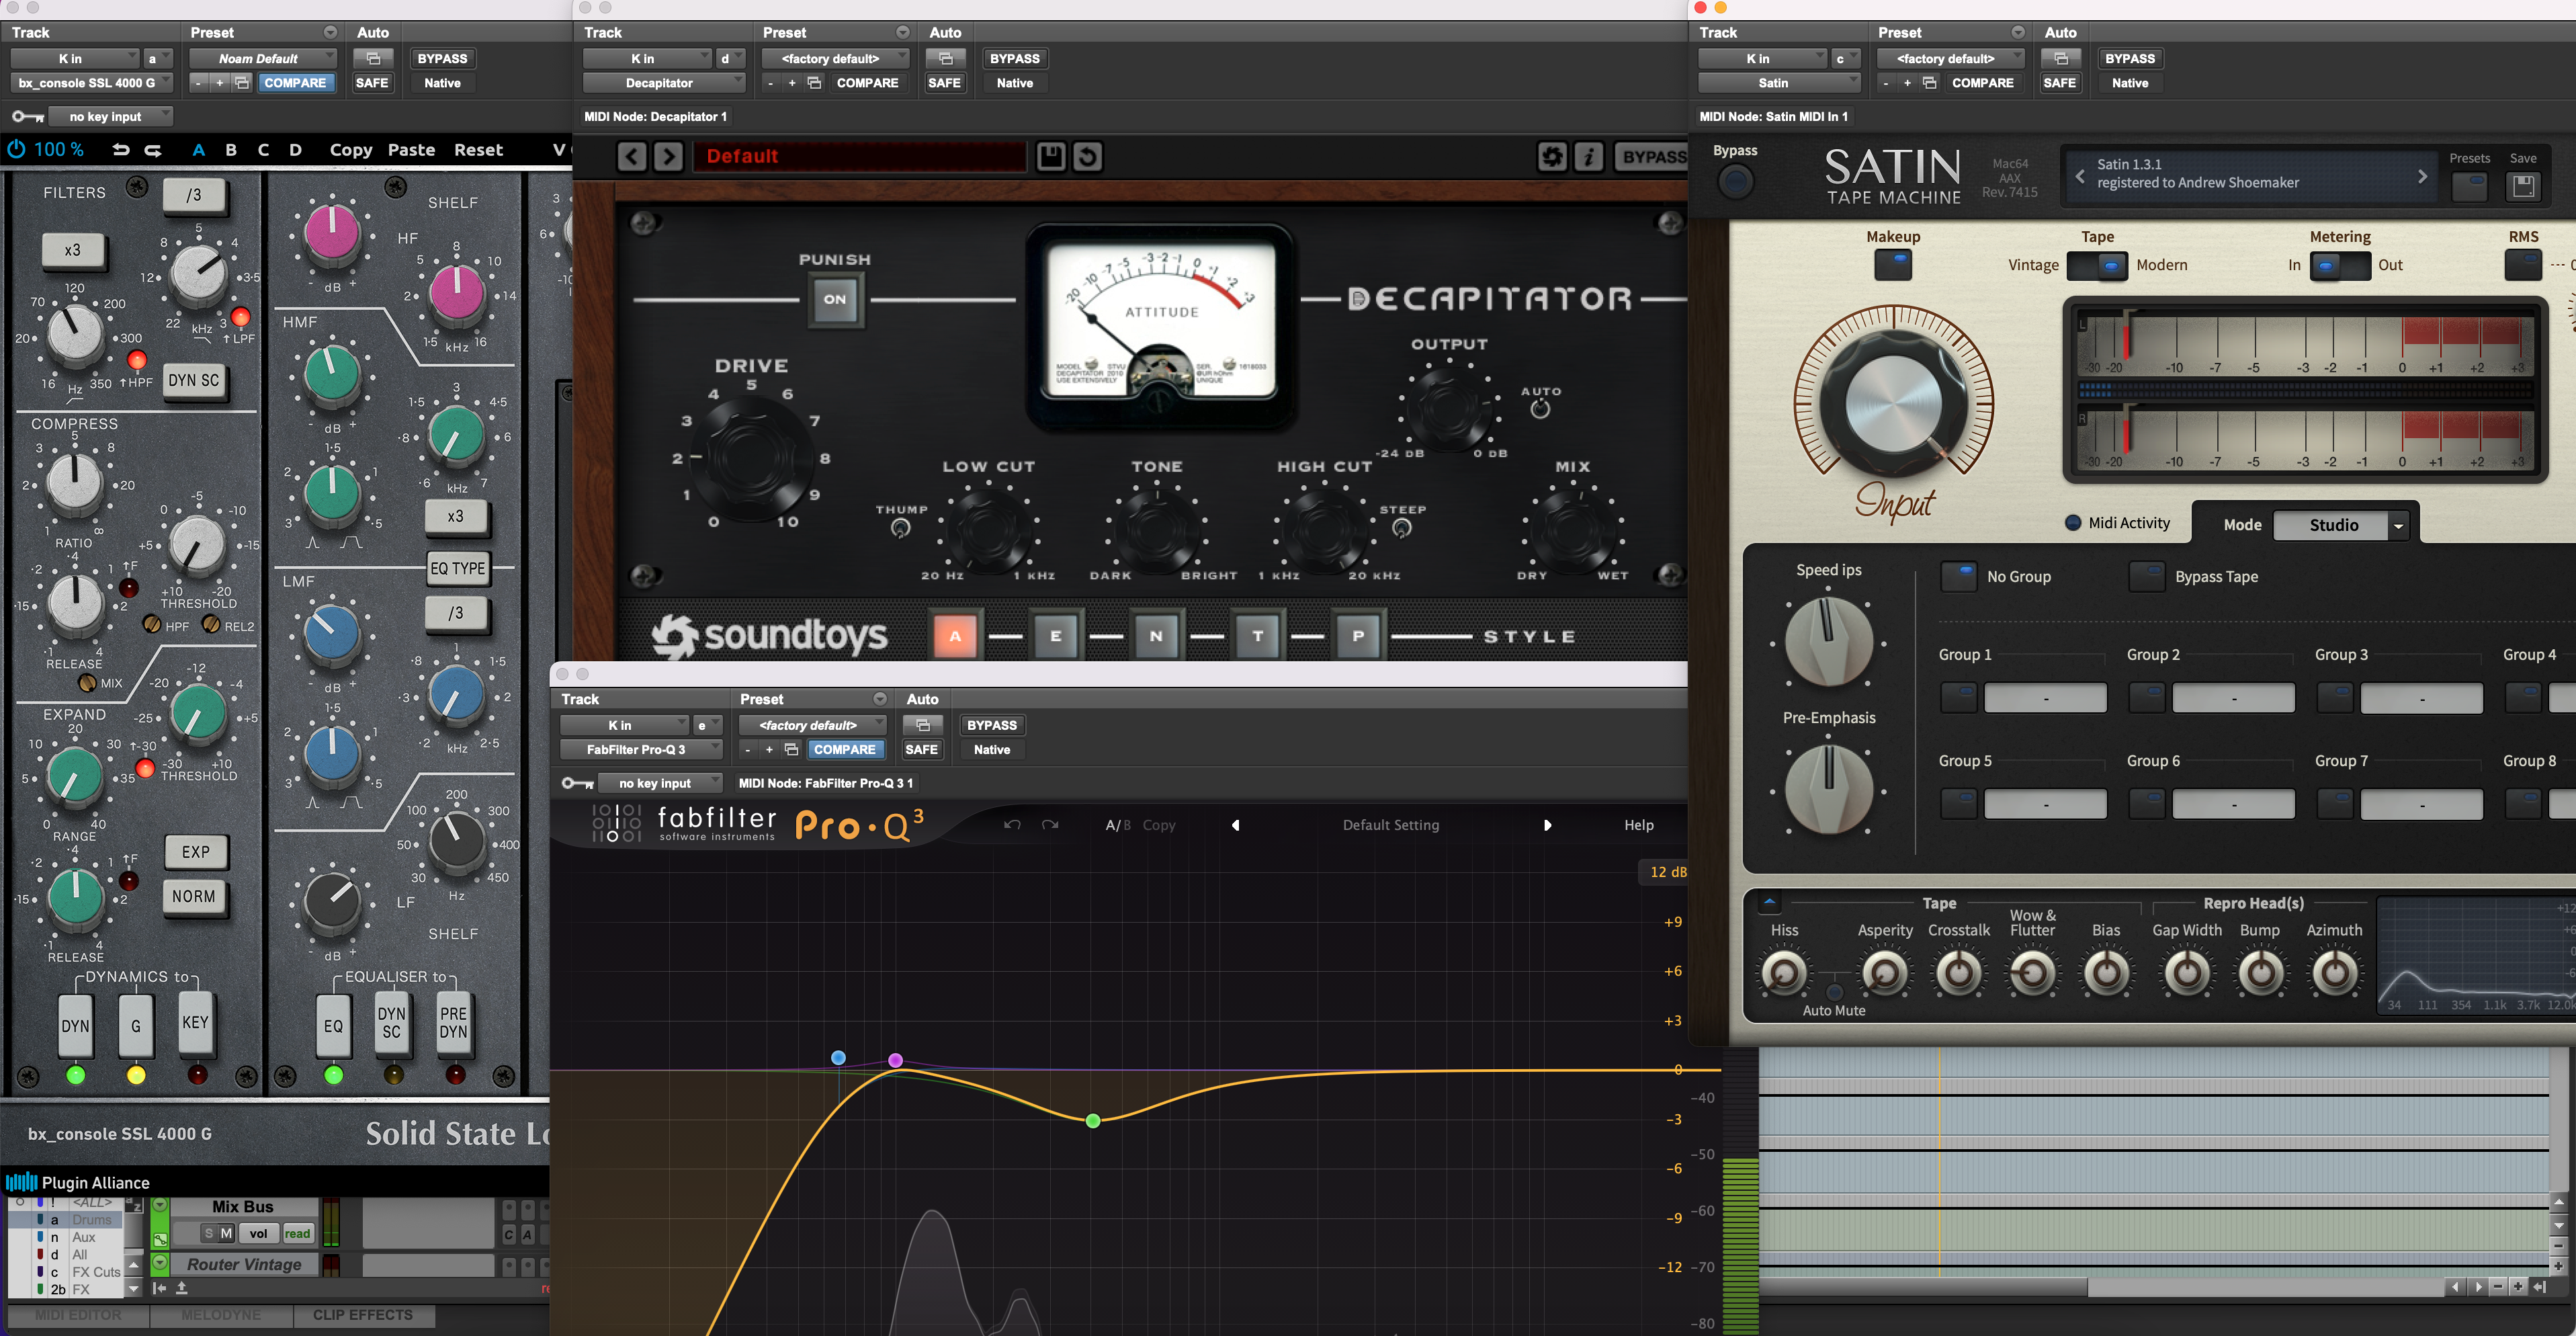
Task: Select Drums group in track list
Action: pyautogui.click(x=92, y=1220)
